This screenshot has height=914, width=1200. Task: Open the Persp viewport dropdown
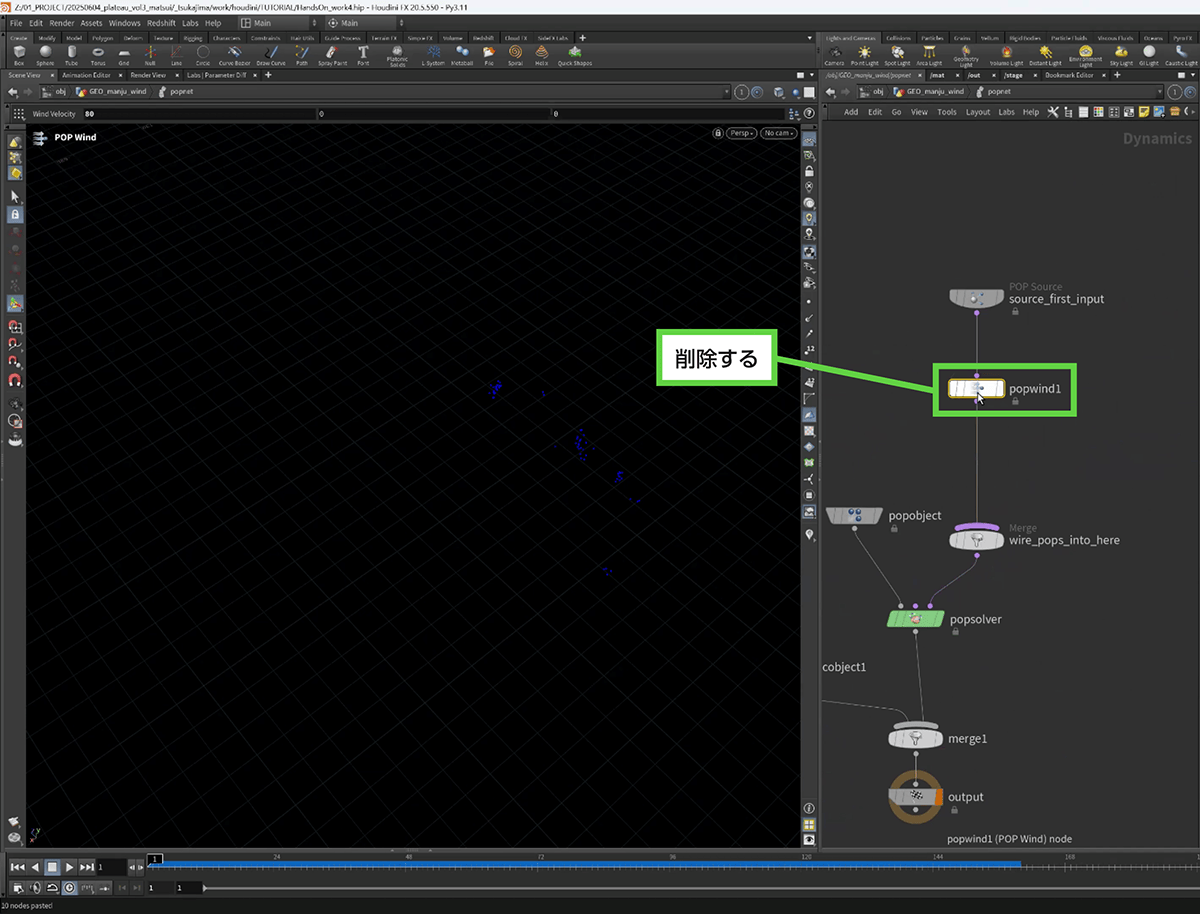pyautogui.click(x=741, y=133)
